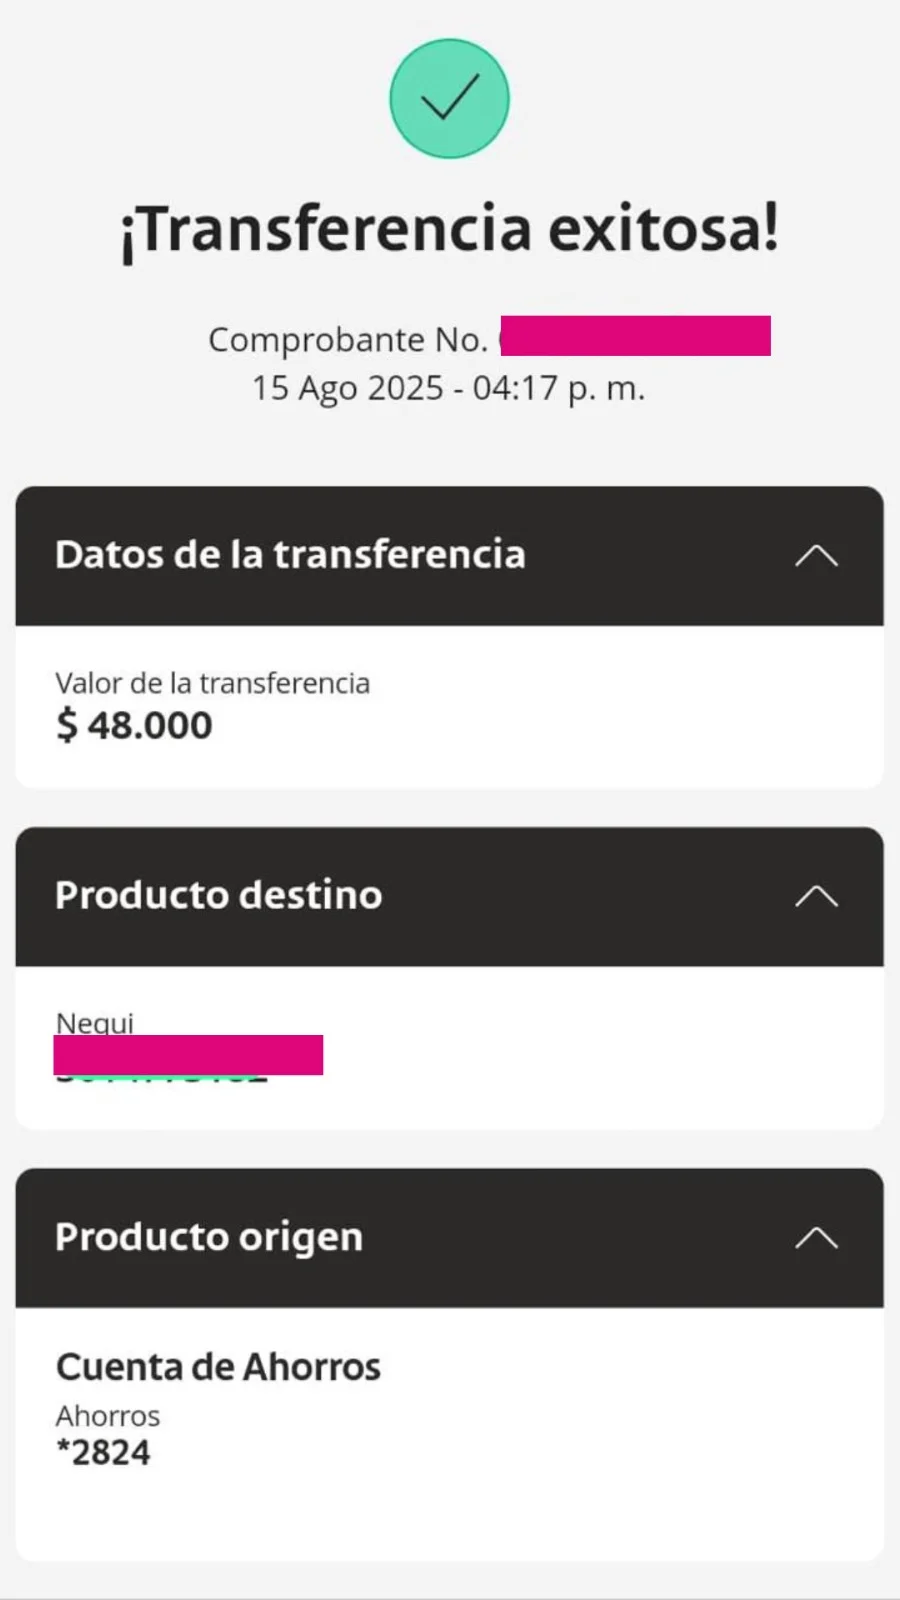
Task: Click the account number ending *2824
Action: [103, 1453]
